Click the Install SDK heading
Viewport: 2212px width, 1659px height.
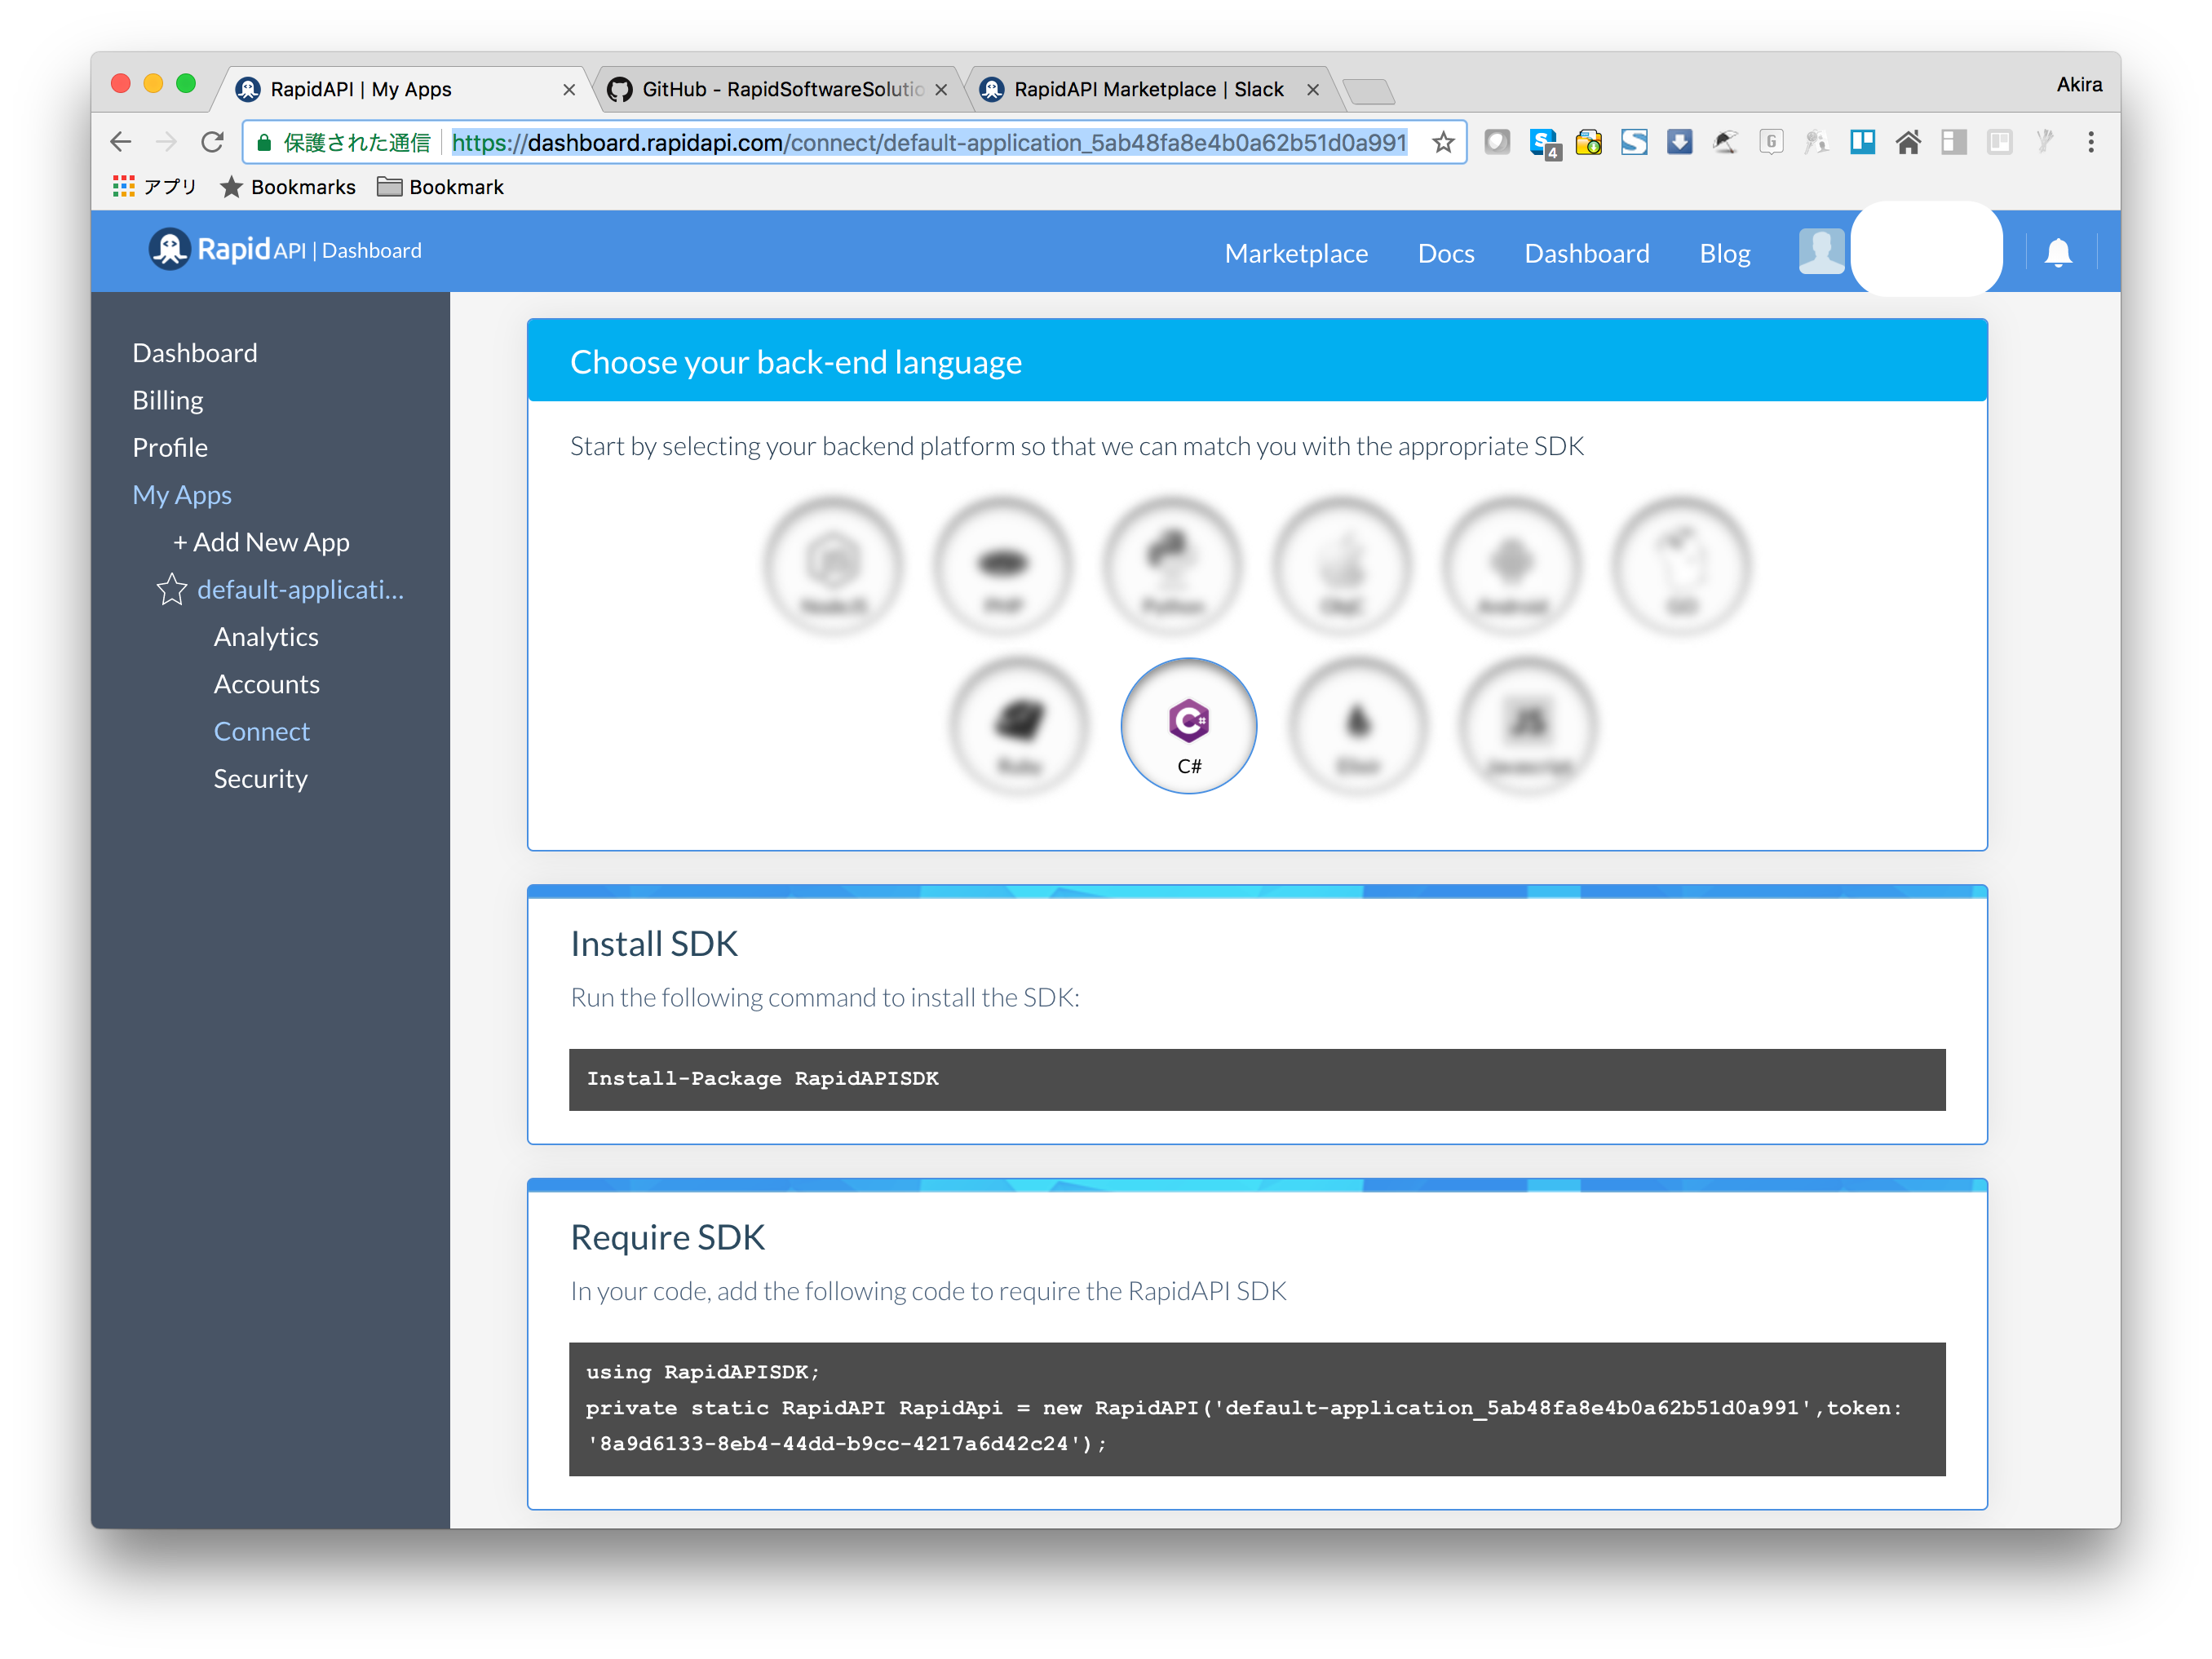[654, 943]
